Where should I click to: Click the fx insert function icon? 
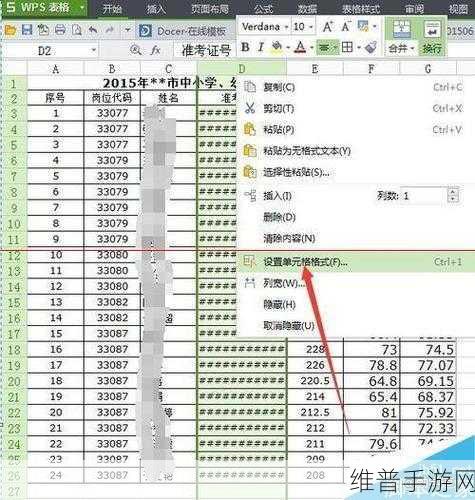pyautogui.click(x=155, y=50)
